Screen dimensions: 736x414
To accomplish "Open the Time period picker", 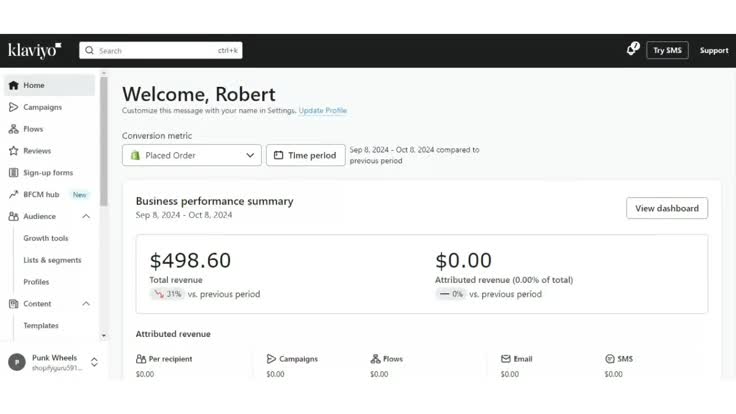I will pyautogui.click(x=305, y=155).
